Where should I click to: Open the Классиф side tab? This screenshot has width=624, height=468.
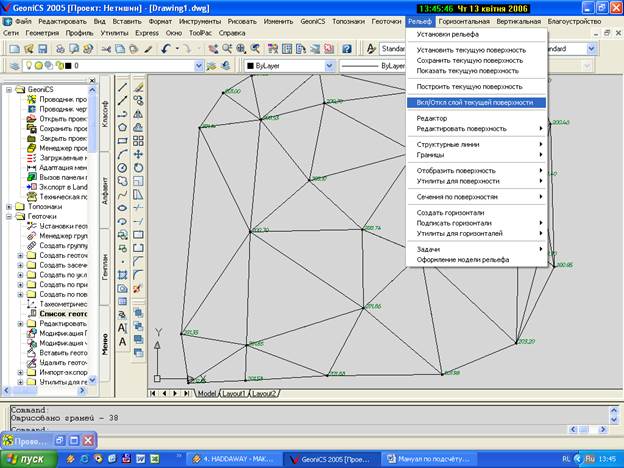(x=105, y=114)
